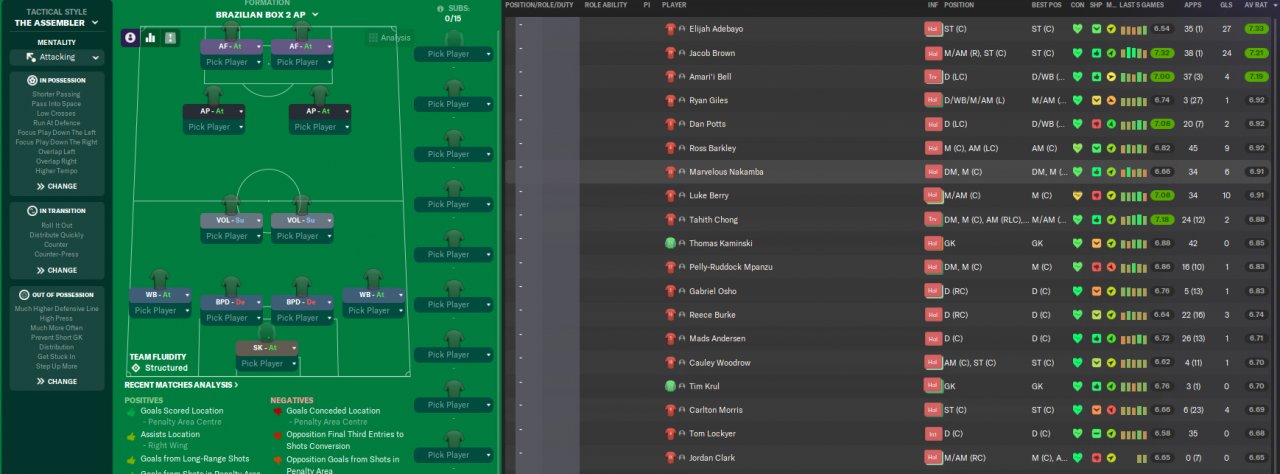Click the Trn status badge for Tahith Chong
The image size is (1280, 474).
click(x=933, y=219)
